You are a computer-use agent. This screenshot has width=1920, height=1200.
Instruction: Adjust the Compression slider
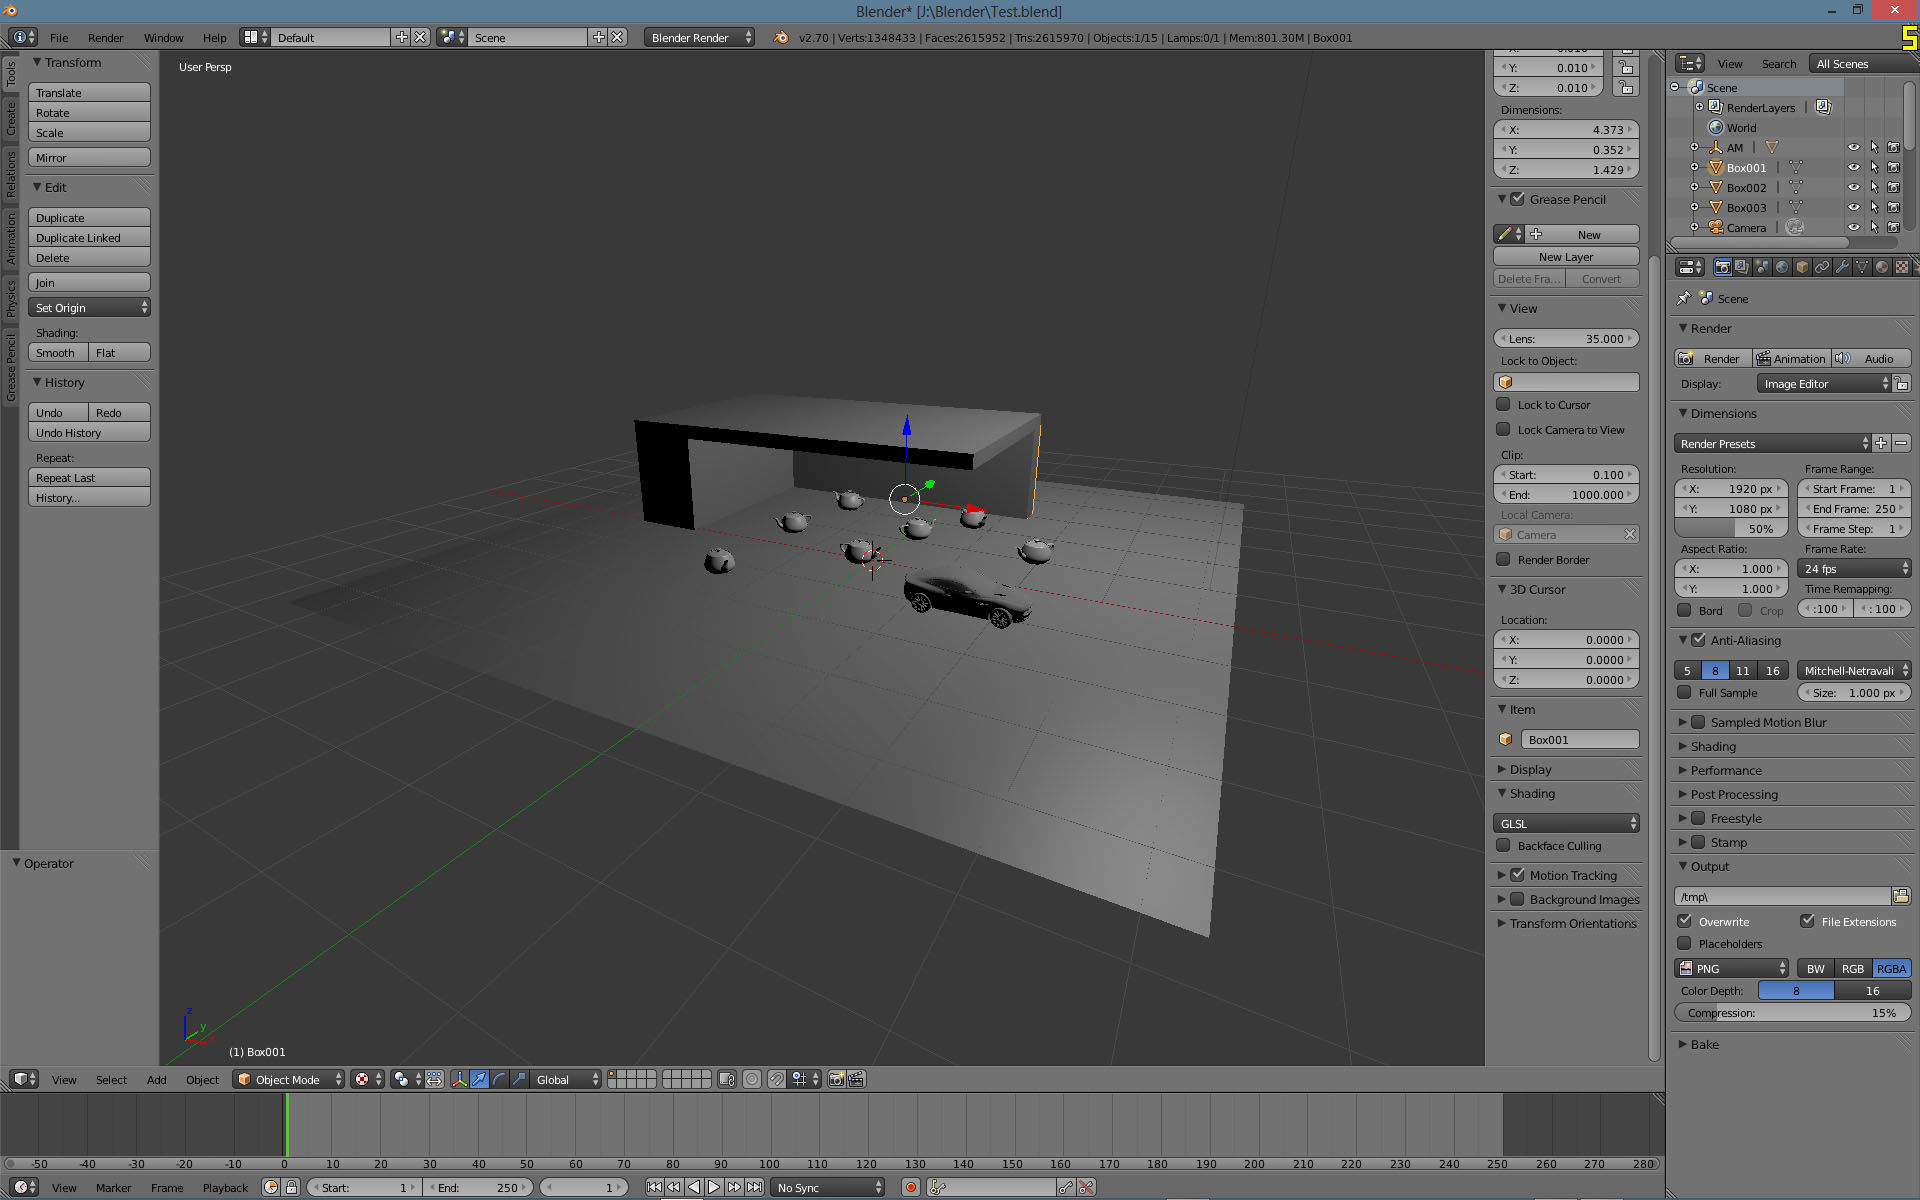pyautogui.click(x=1792, y=1013)
